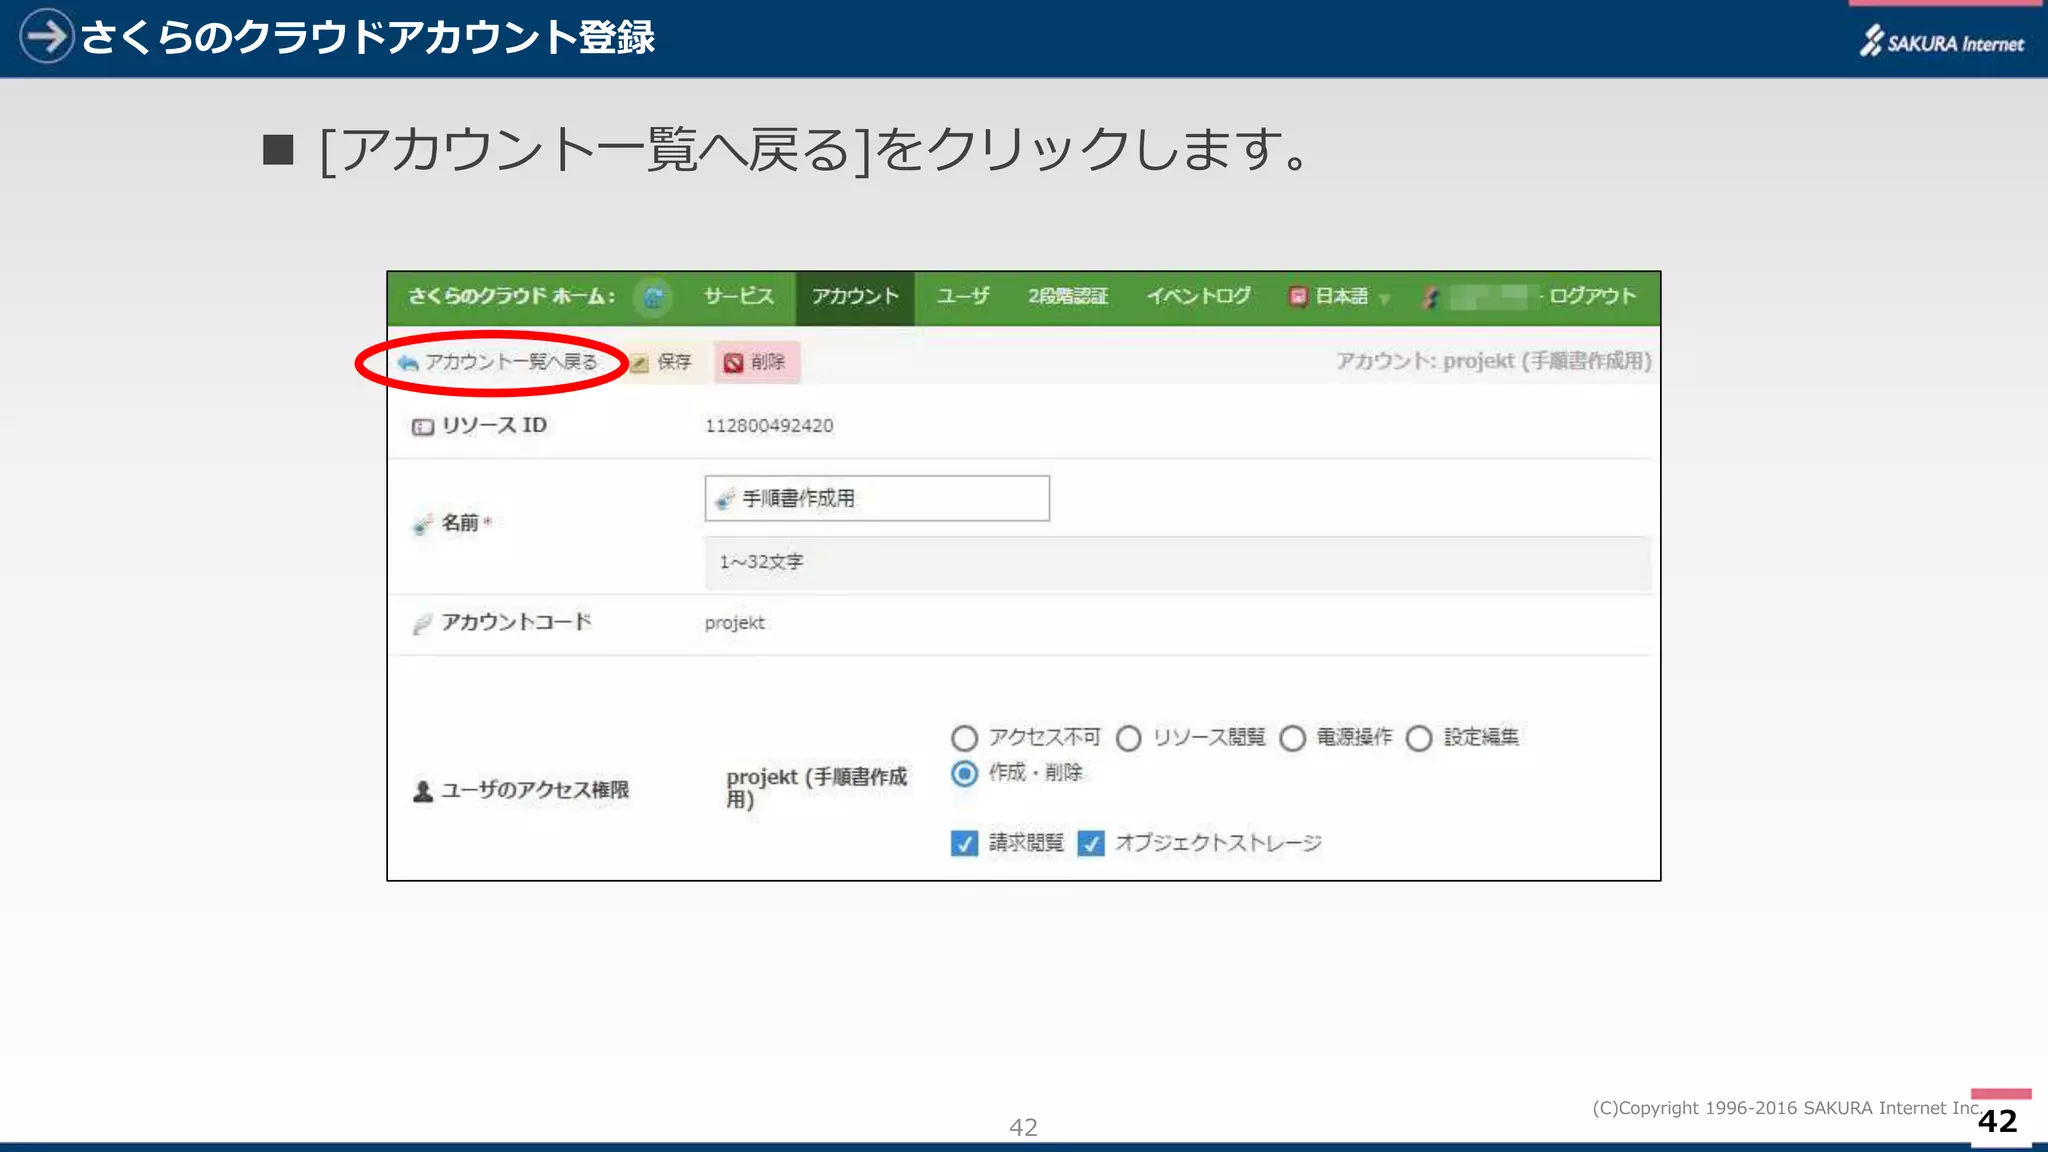
Task: Click the 削除 button
Action: tap(756, 362)
